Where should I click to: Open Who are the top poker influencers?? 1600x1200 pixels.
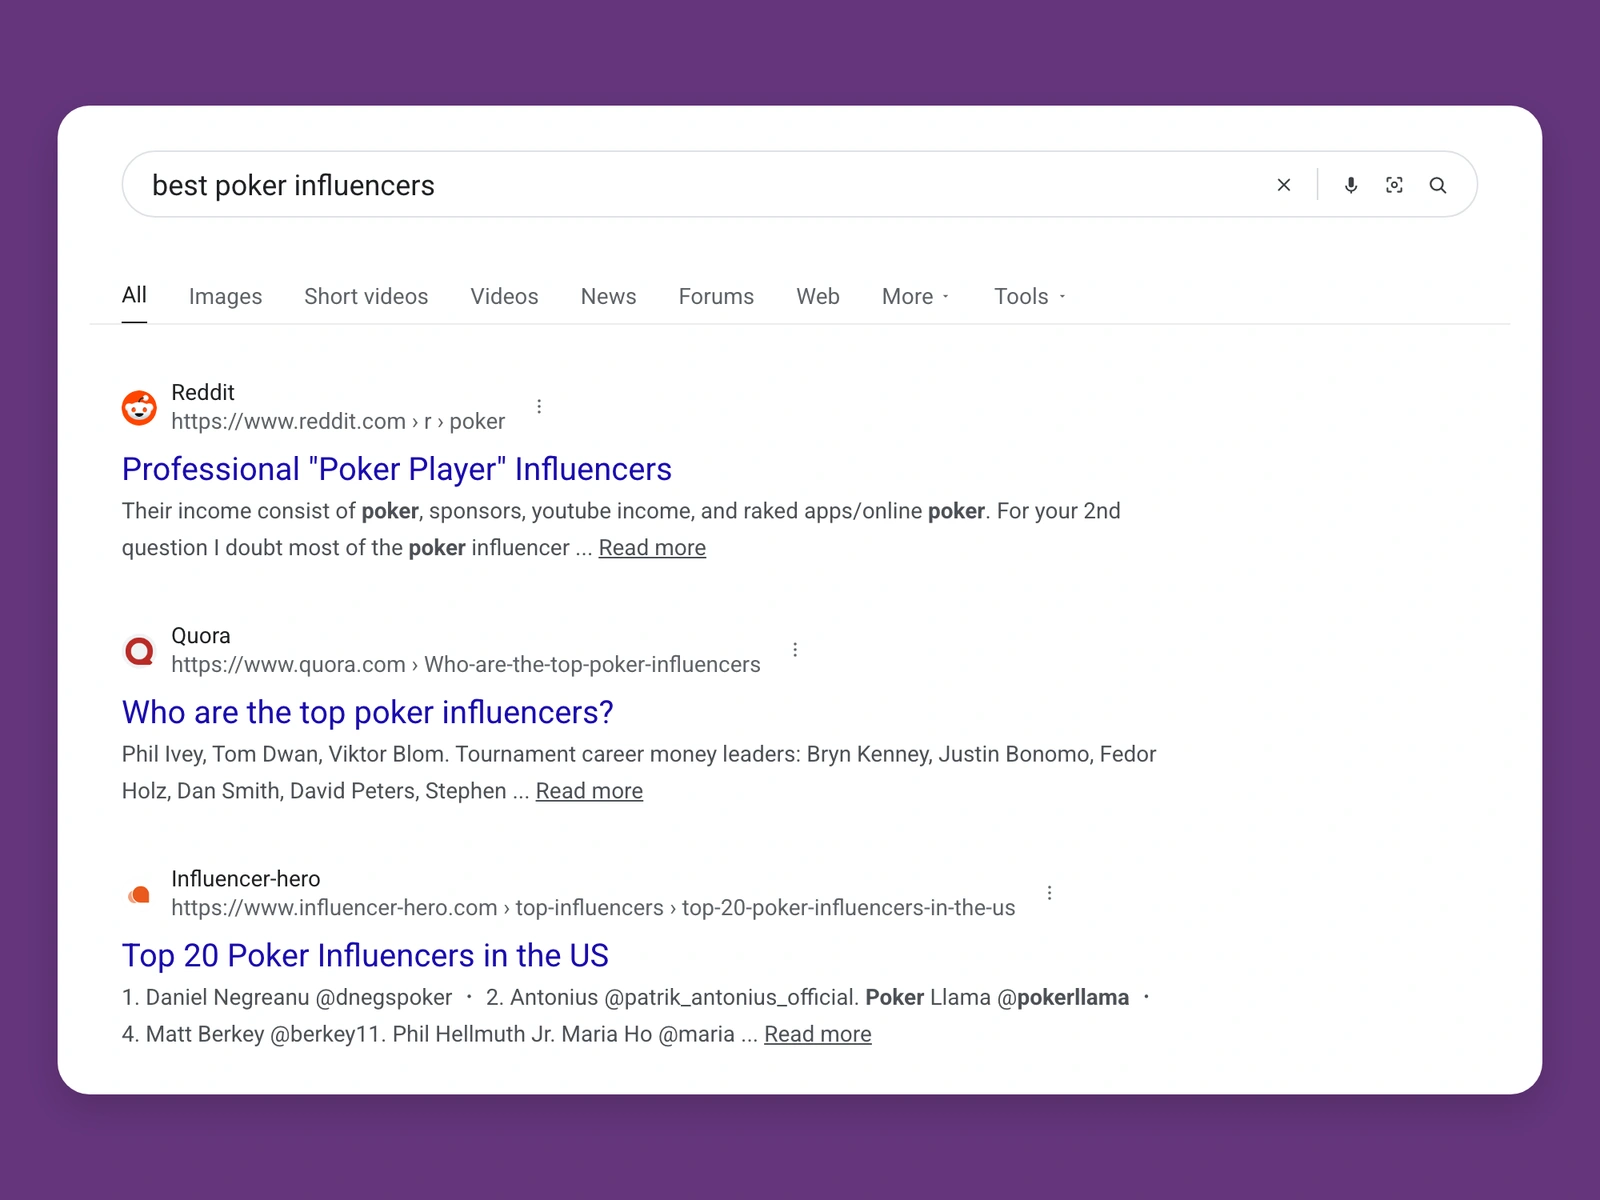(367, 712)
